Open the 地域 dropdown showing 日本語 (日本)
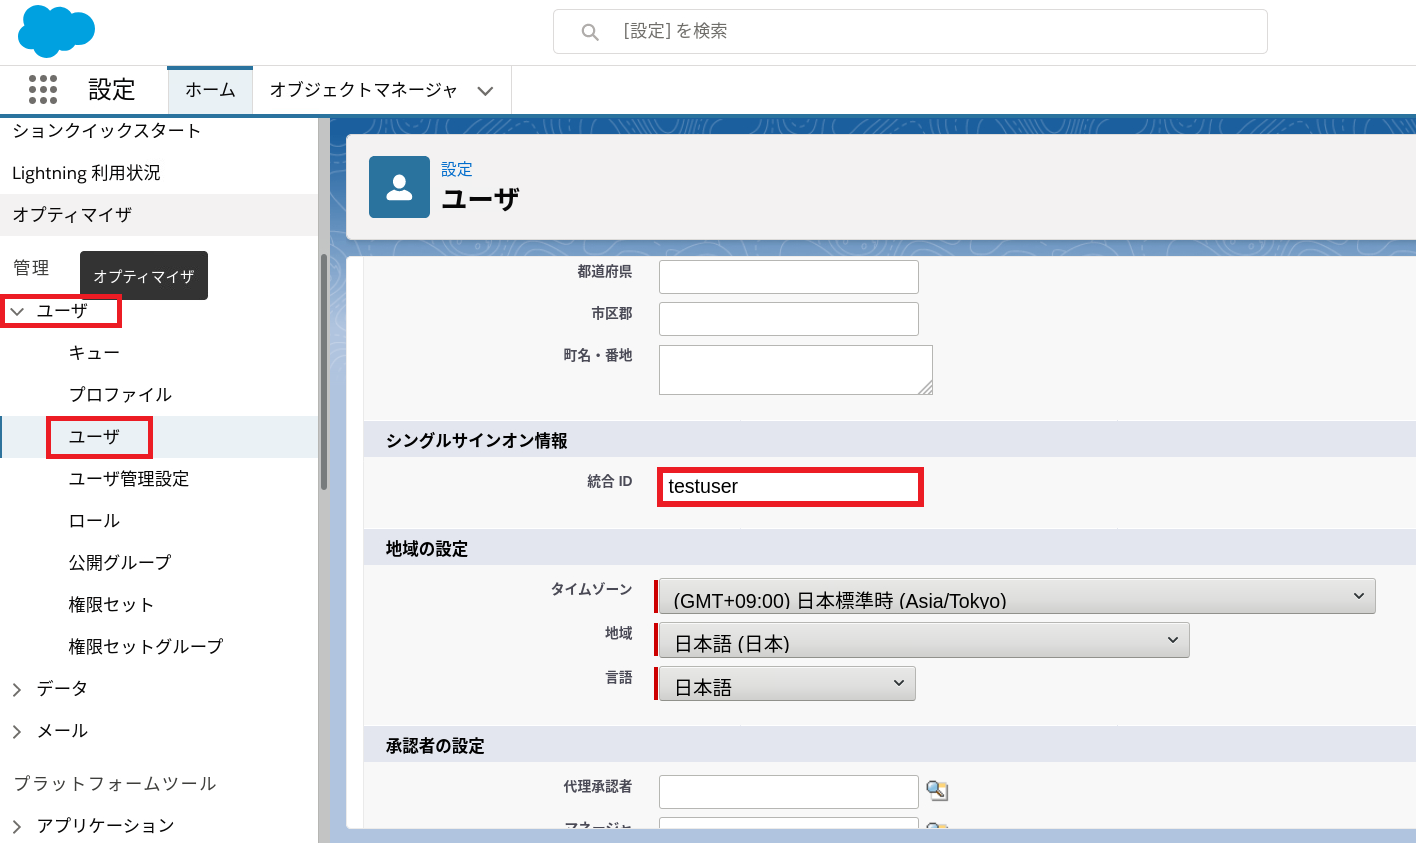 pyautogui.click(x=924, y=640)
